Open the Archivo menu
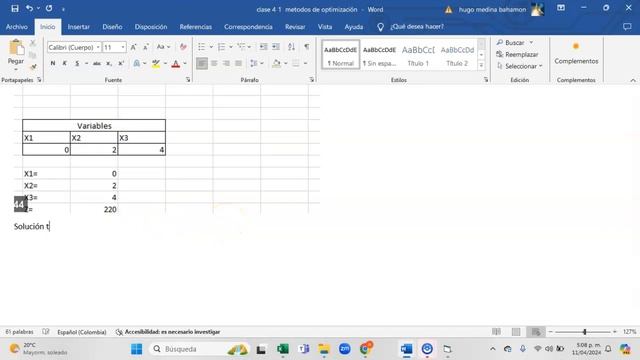The image size is (640, 360). coord(17,27)
